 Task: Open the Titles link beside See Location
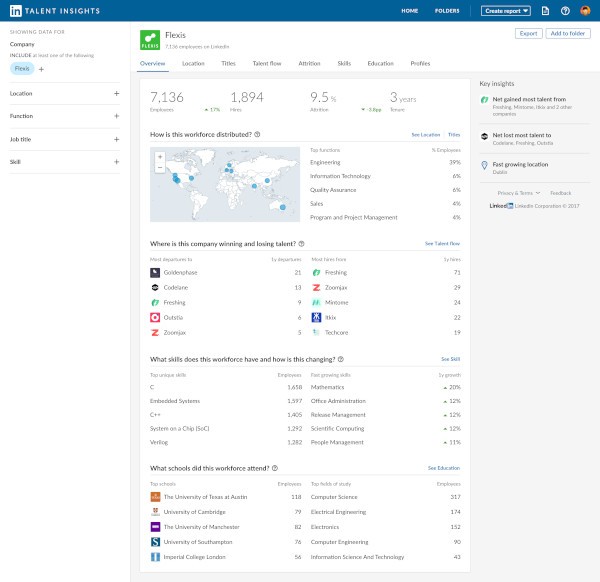pyautogui.click(x=454, y=135)
